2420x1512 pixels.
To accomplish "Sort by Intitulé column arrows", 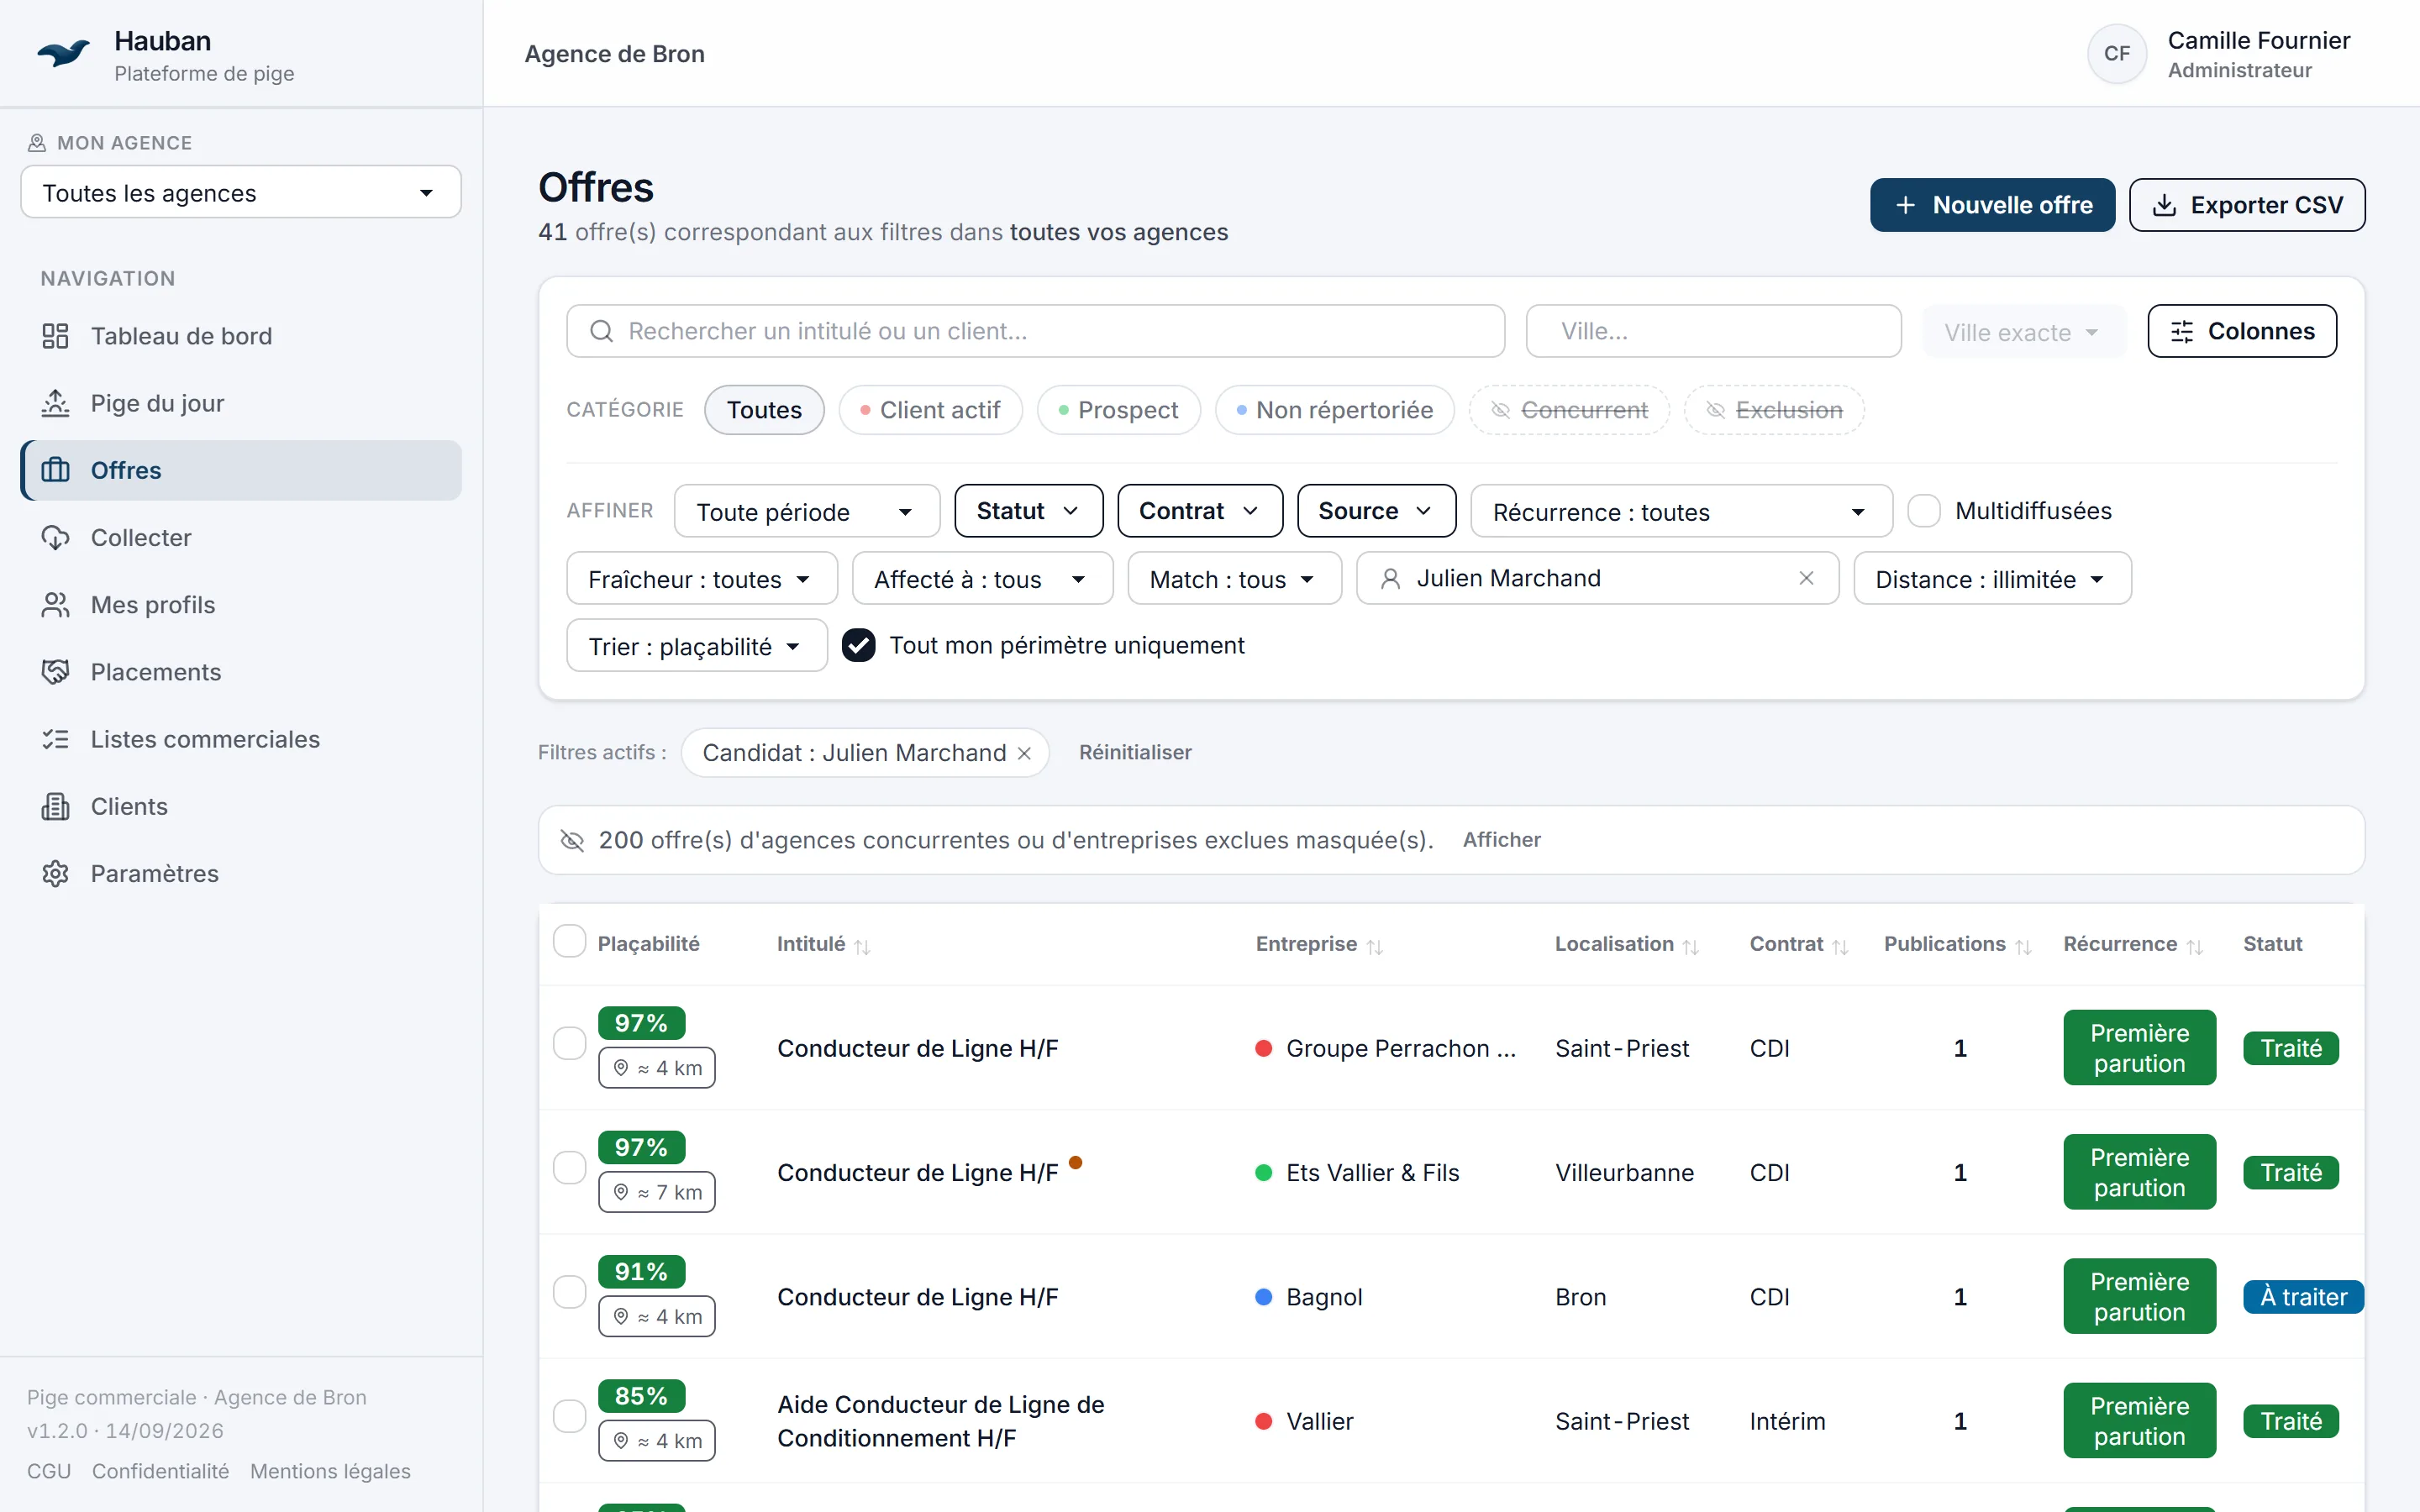I will click(x=862, y=946).
